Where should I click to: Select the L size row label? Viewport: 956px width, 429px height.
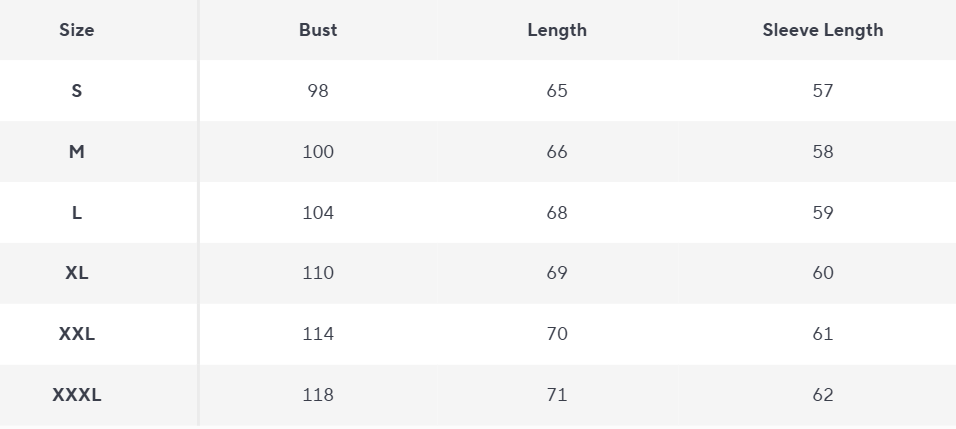coord(77,213)
